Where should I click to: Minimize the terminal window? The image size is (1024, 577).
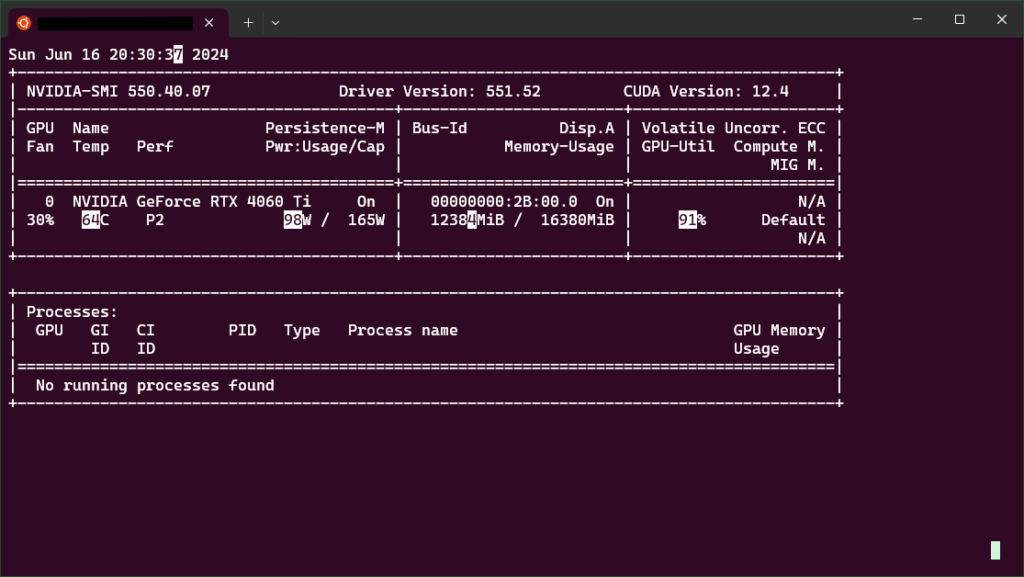(x=918, y=20)
